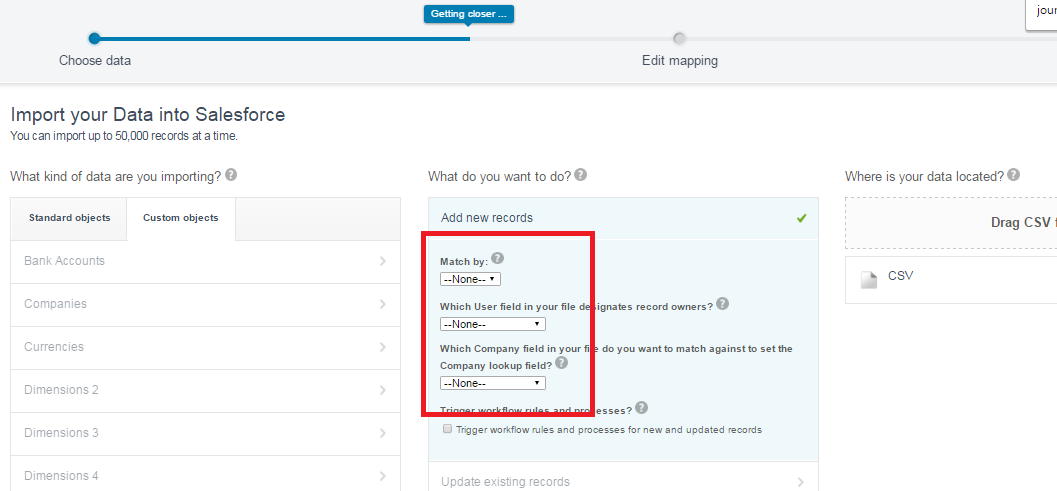This screenshot has width=1057, height=491.
Task: Expand Bank Accounts chevron arrow
Action: click(x=382, y=261)
